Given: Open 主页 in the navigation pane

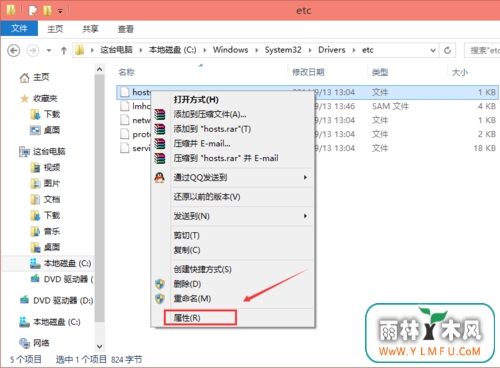Looking at the screenshot, I should (x=41, y=77).
